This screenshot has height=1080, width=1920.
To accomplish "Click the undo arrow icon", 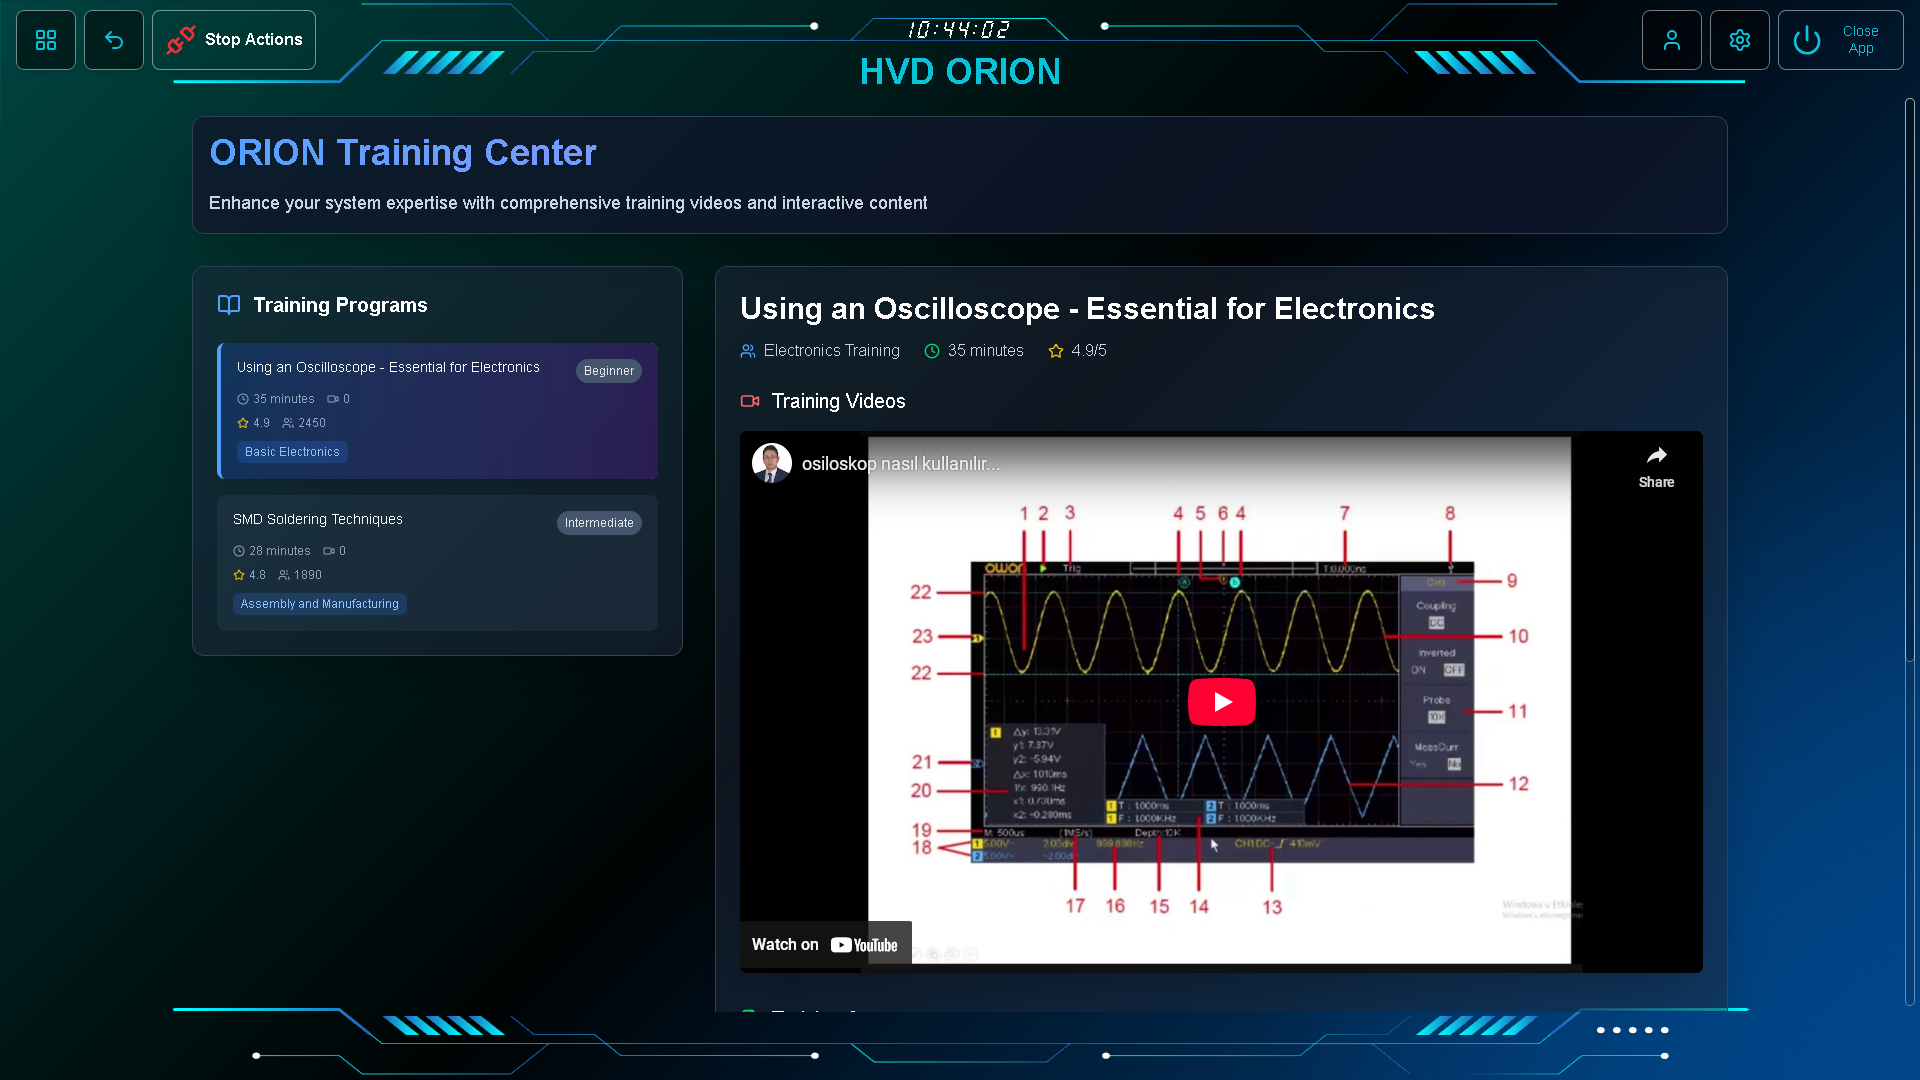I will (x=114, y=40).
